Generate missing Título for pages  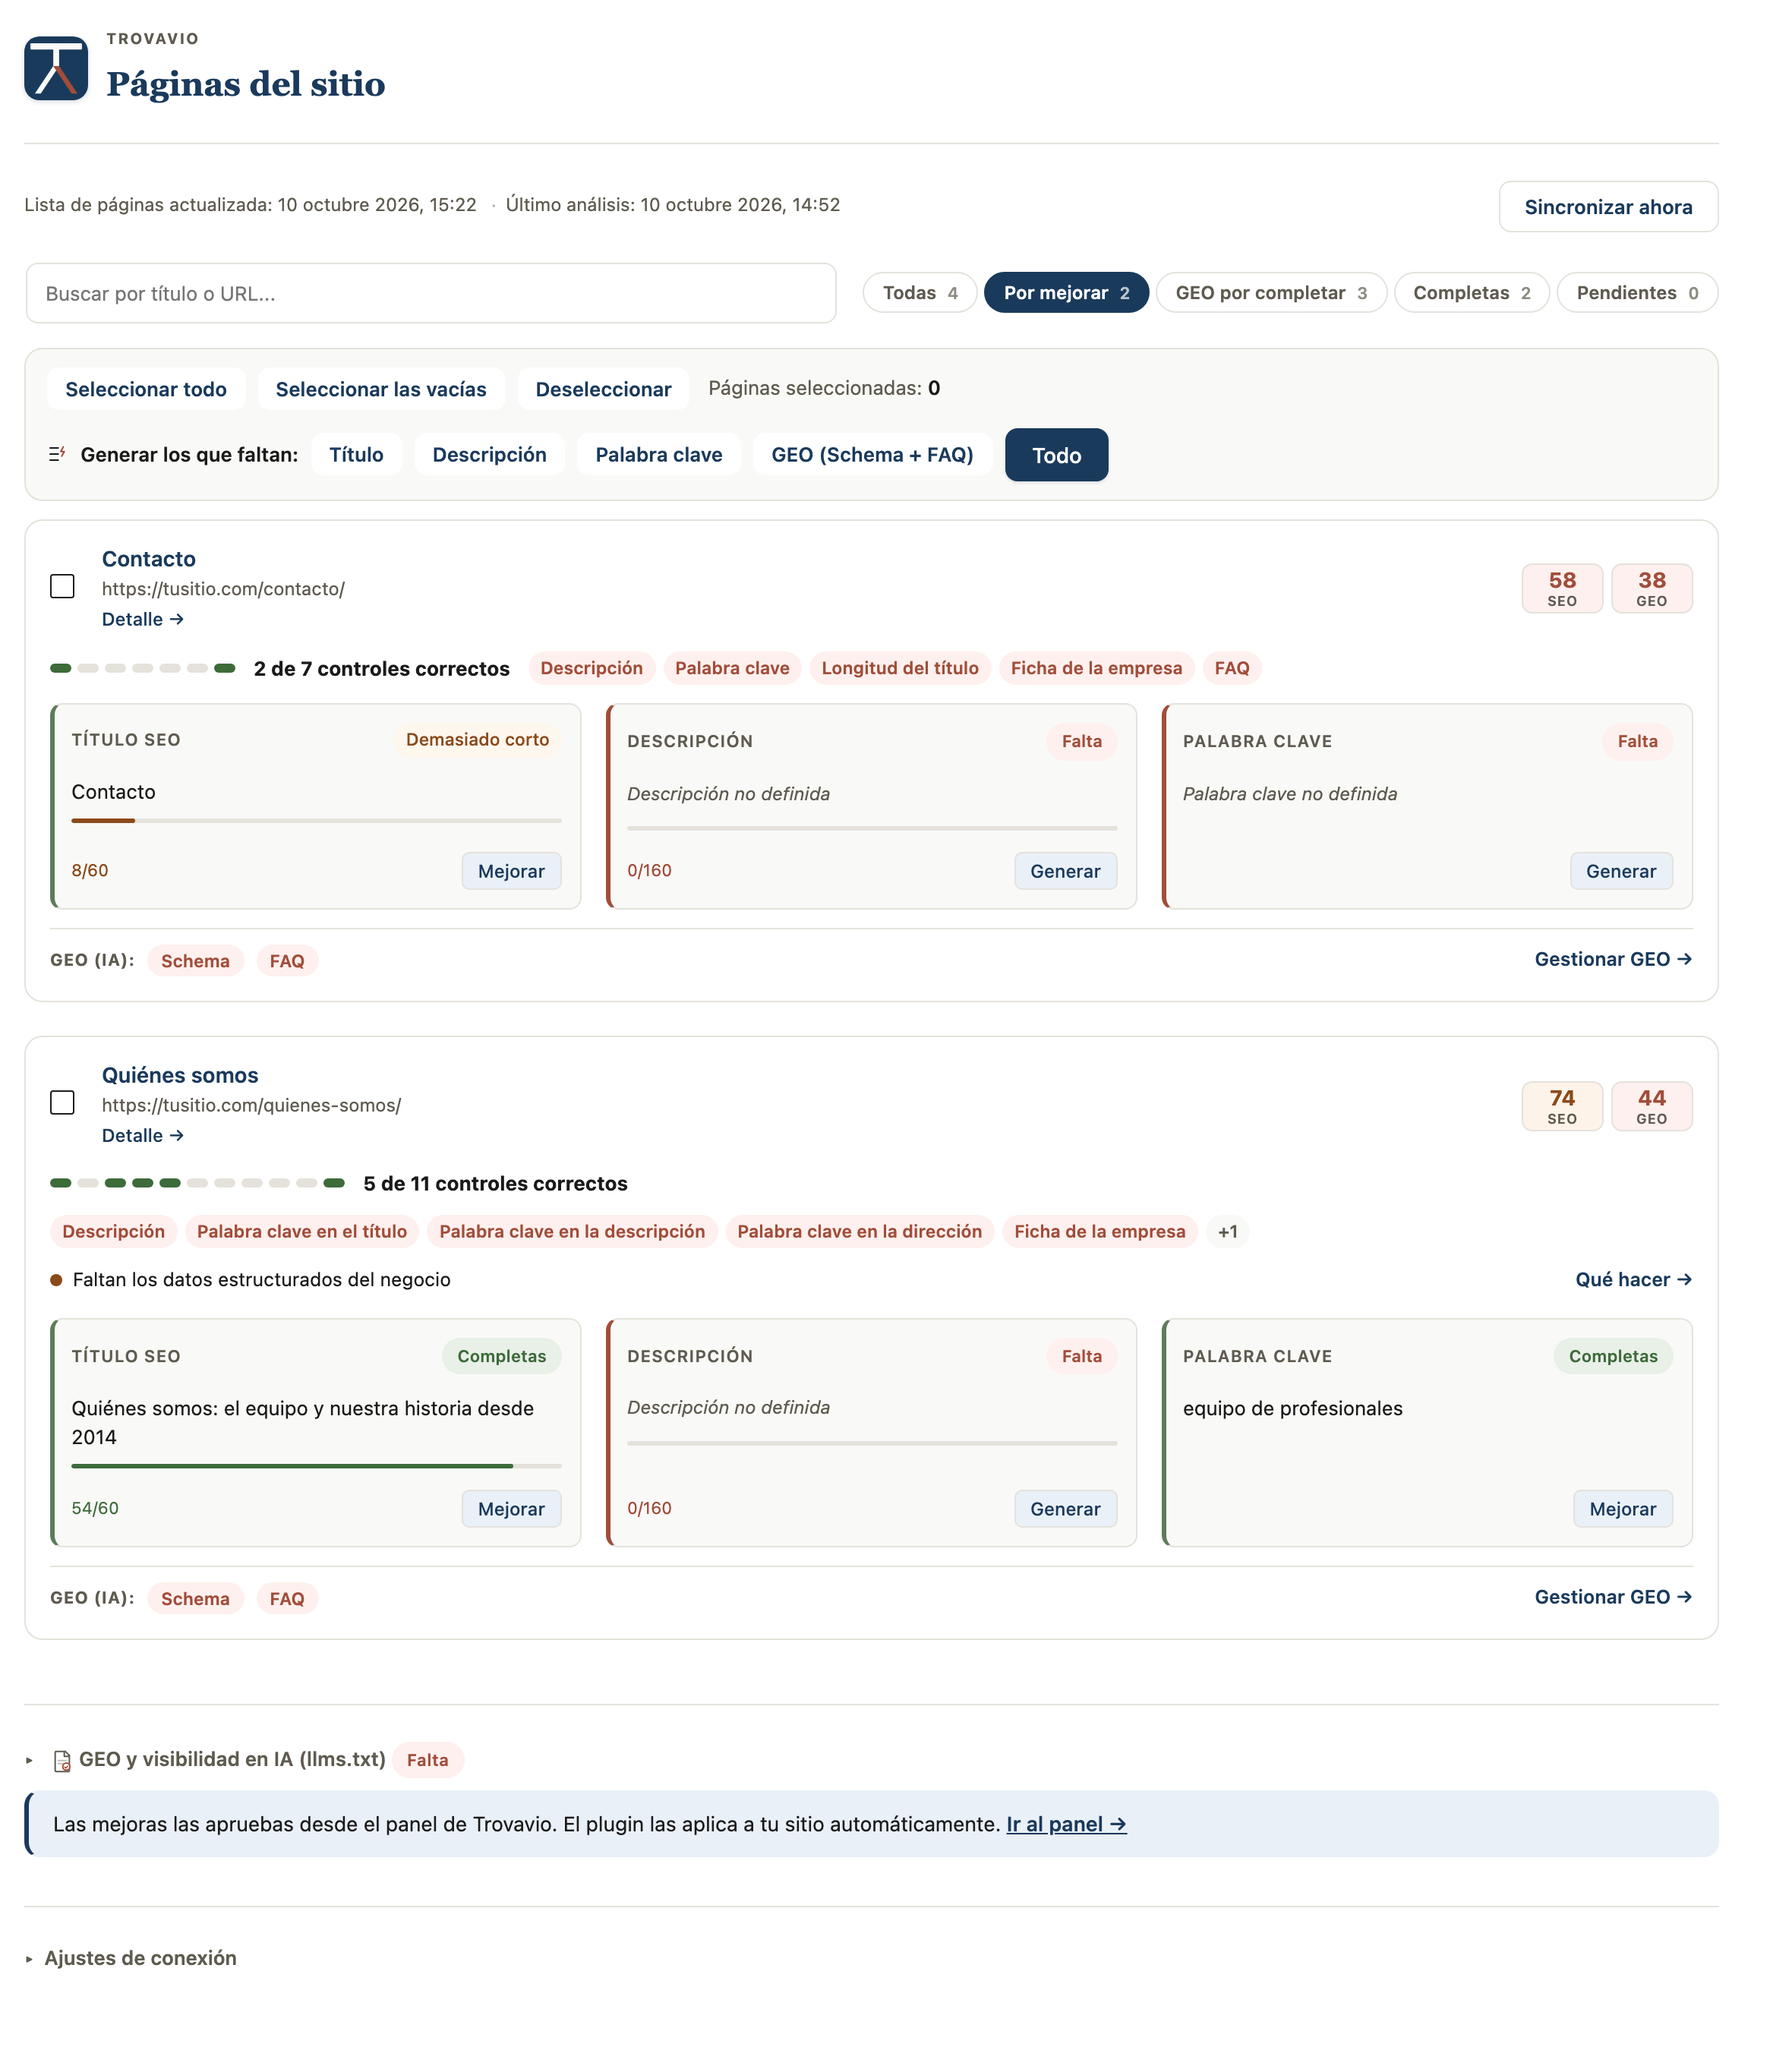(356, 454)
